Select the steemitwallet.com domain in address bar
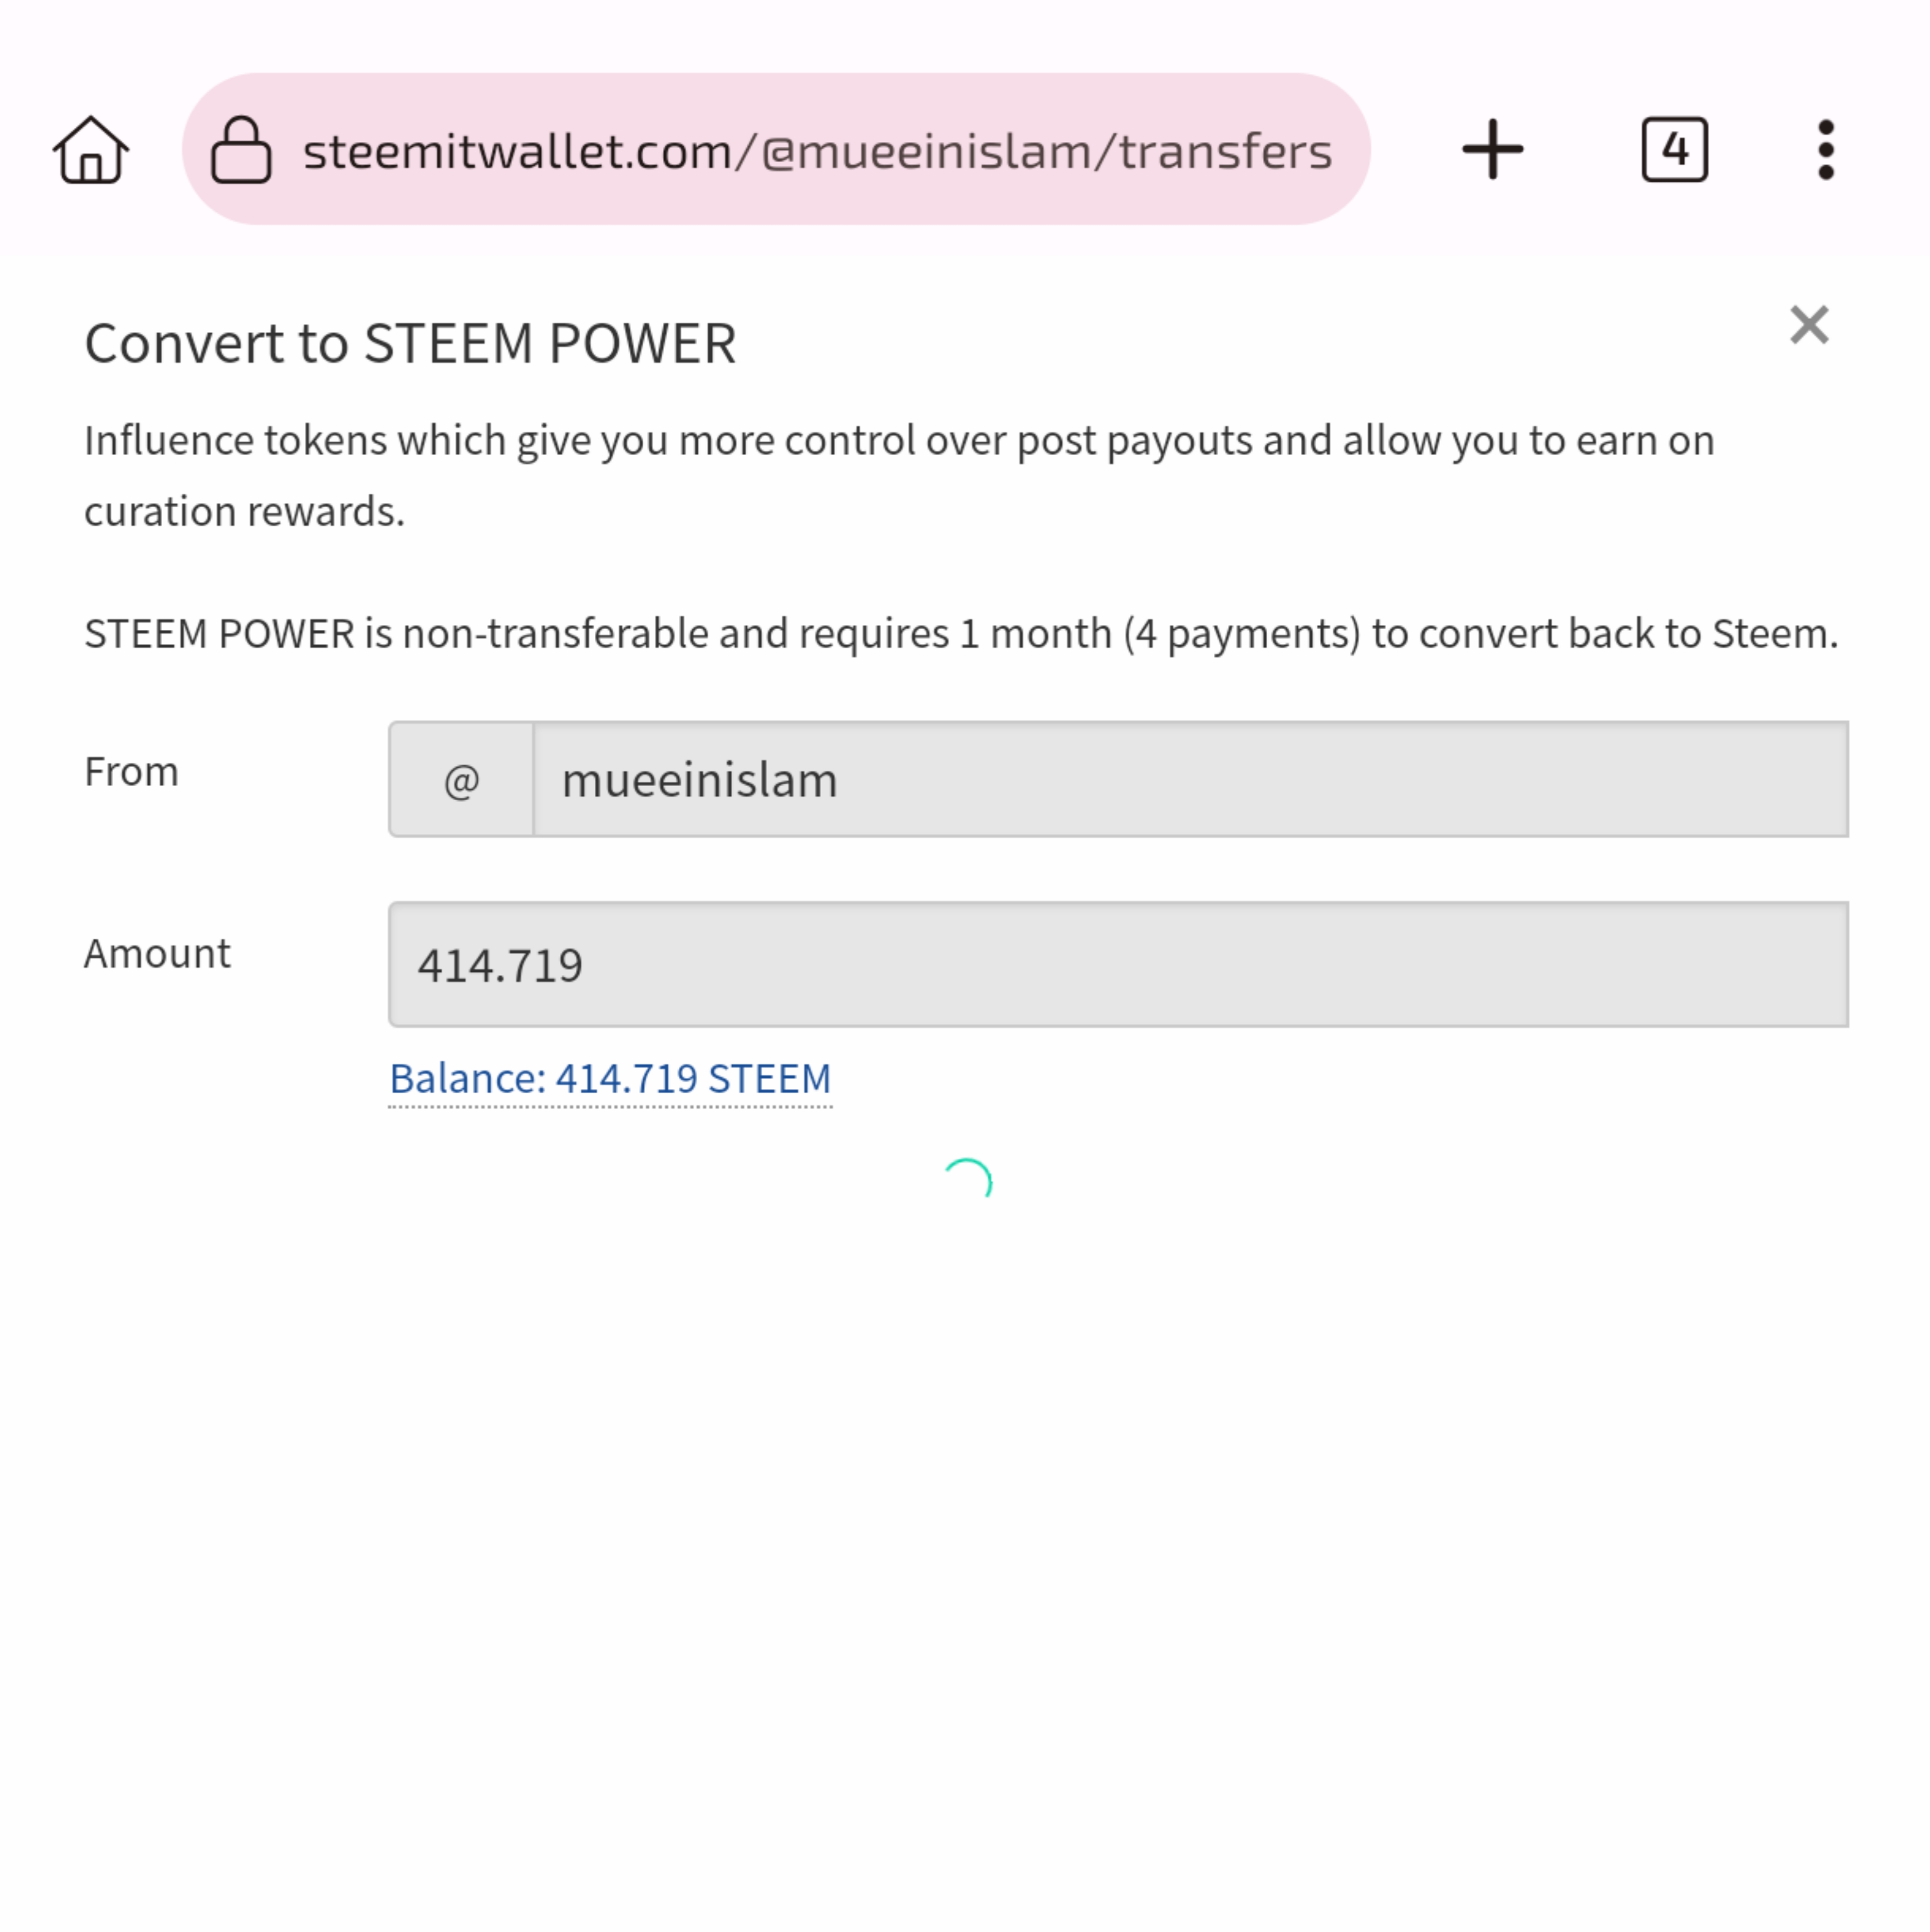 (x=518, y=152)
